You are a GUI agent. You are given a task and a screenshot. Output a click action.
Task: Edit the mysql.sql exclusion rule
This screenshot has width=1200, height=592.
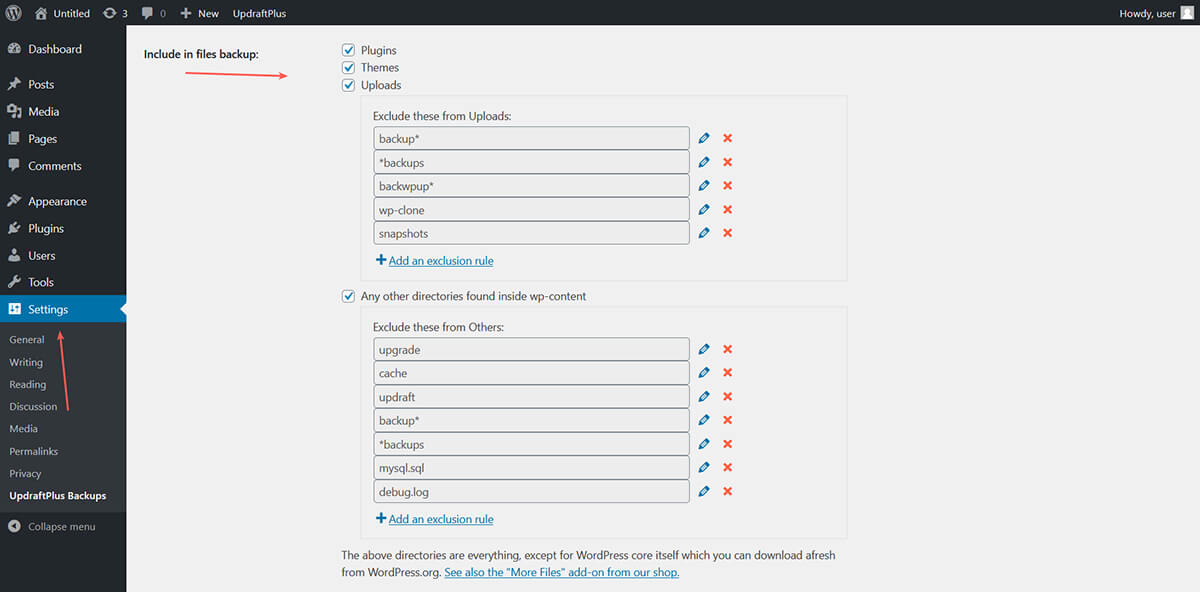pyautogui.click(x=704, y=467)
